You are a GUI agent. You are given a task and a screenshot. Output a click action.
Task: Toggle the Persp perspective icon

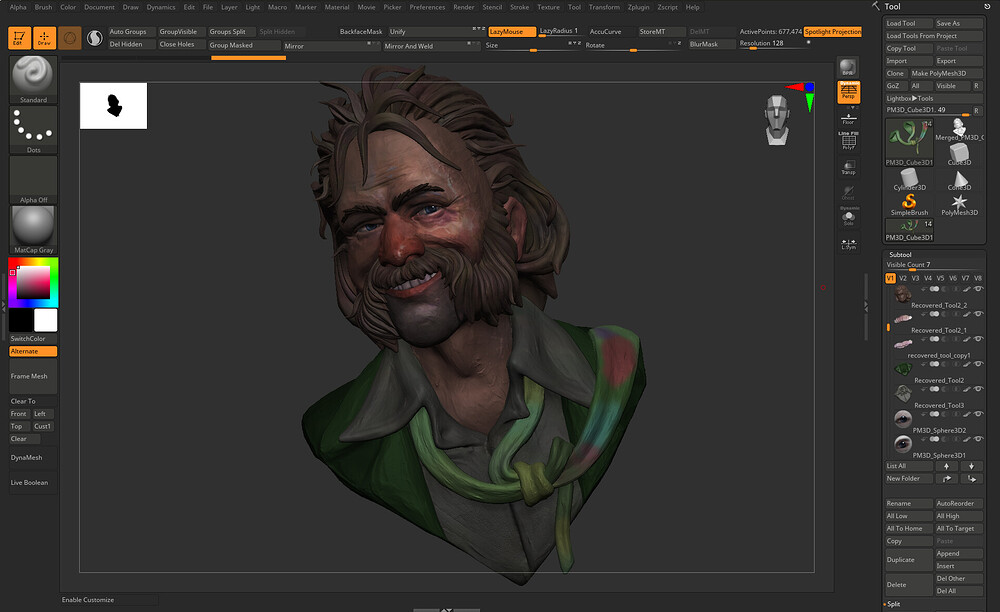coord(848,92)
